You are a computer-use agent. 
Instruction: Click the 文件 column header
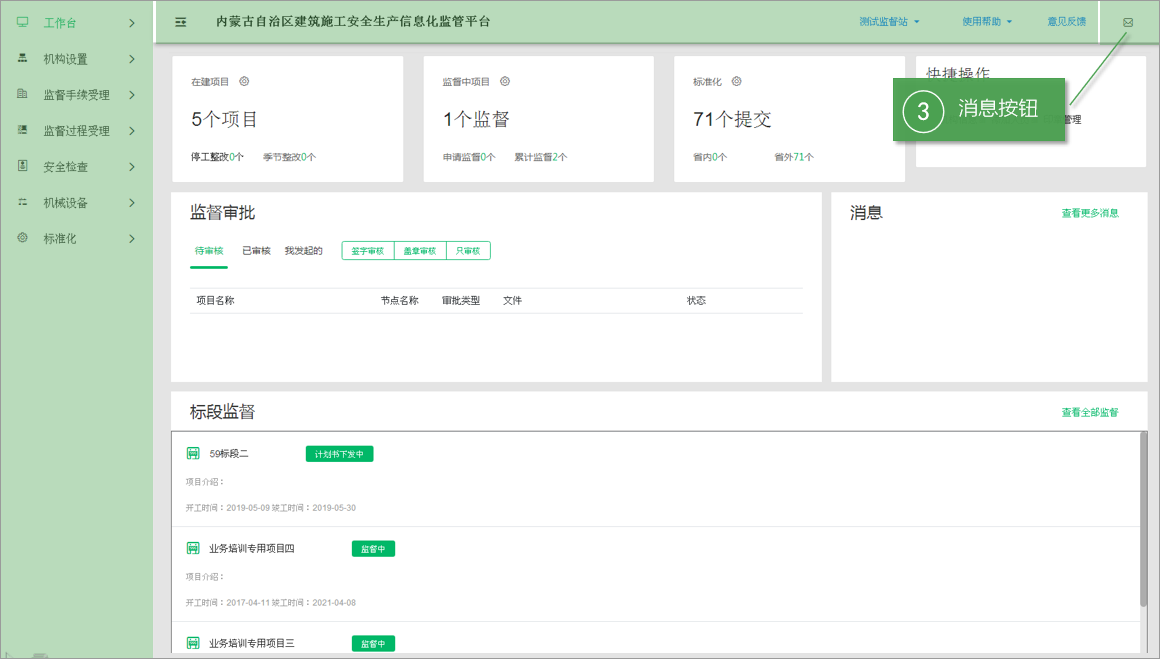tap(512, 300)
